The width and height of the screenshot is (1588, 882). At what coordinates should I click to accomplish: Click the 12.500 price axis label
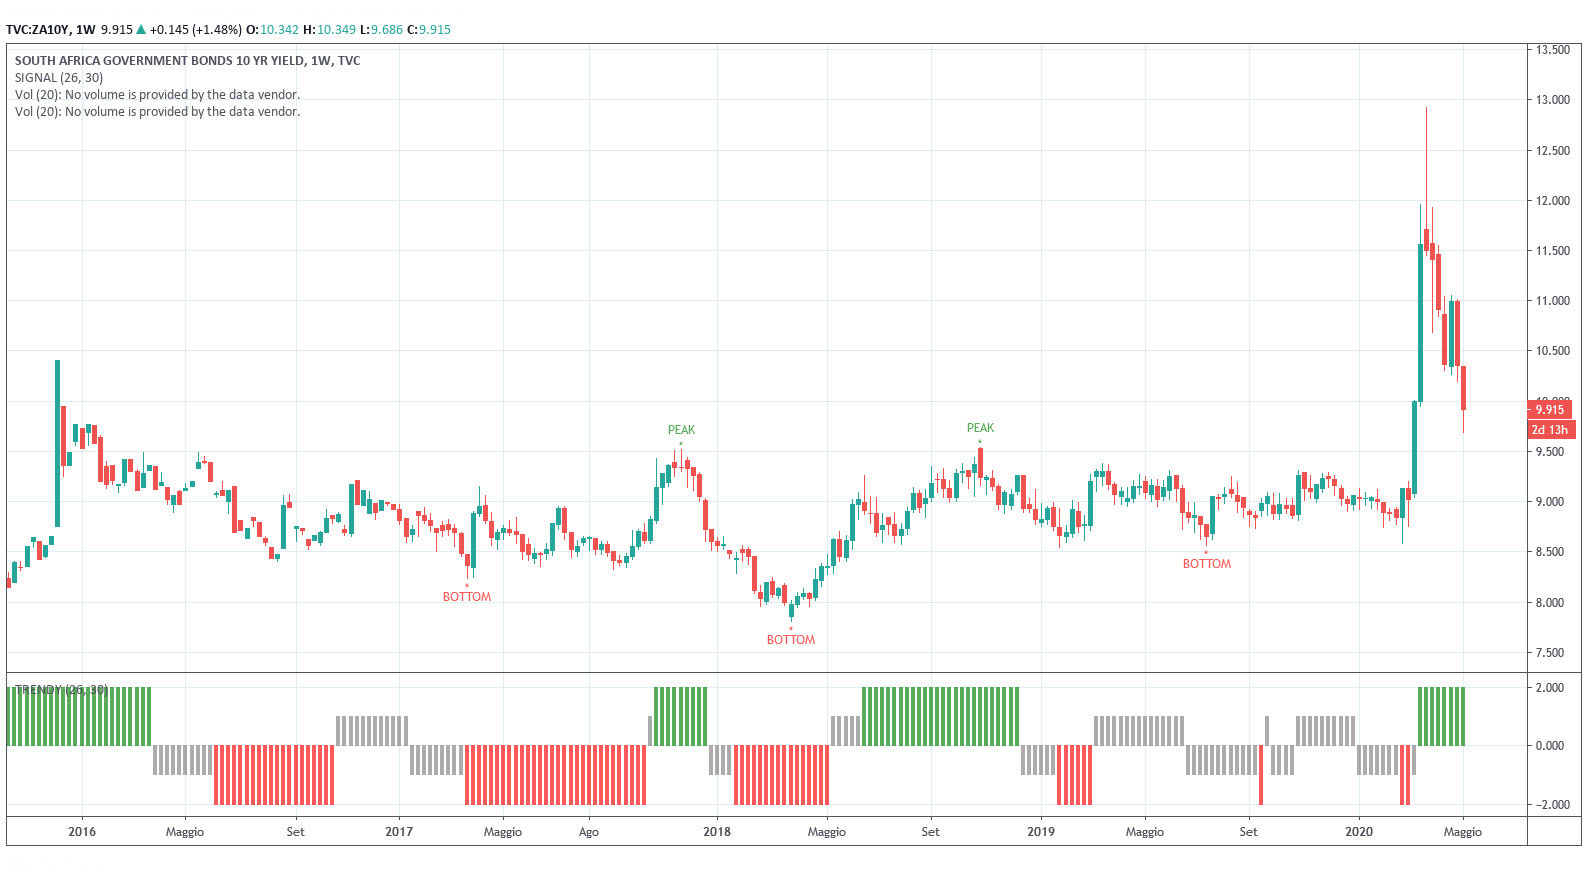coord(1553,151)
